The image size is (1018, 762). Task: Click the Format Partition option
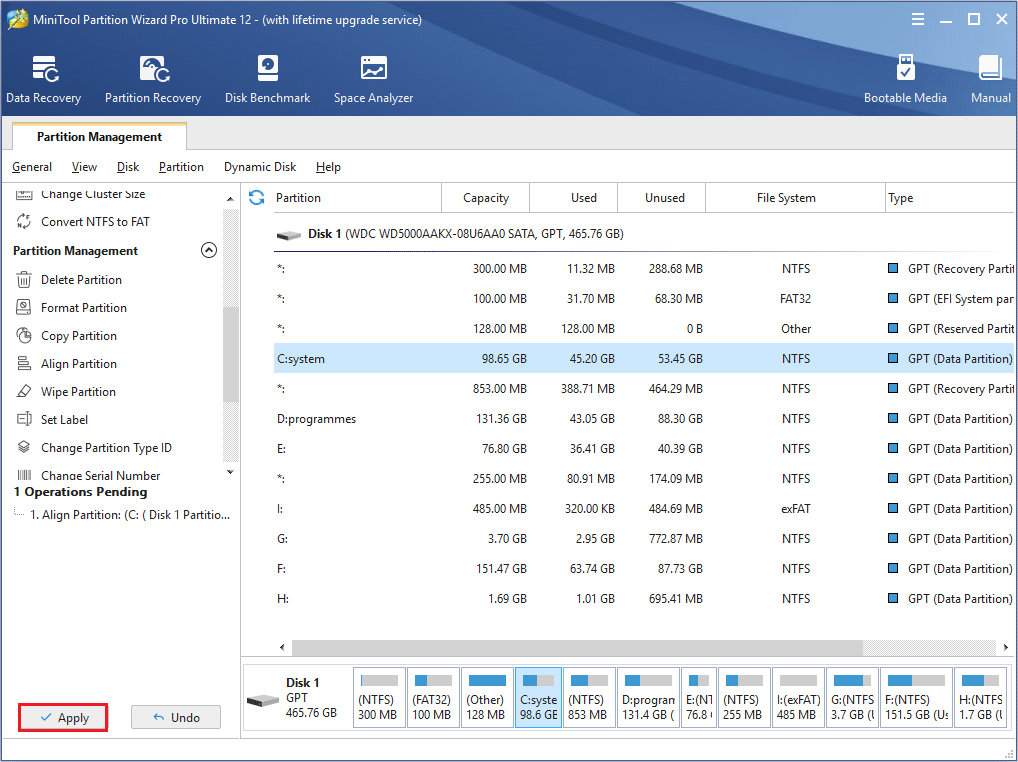click(84, 308)
